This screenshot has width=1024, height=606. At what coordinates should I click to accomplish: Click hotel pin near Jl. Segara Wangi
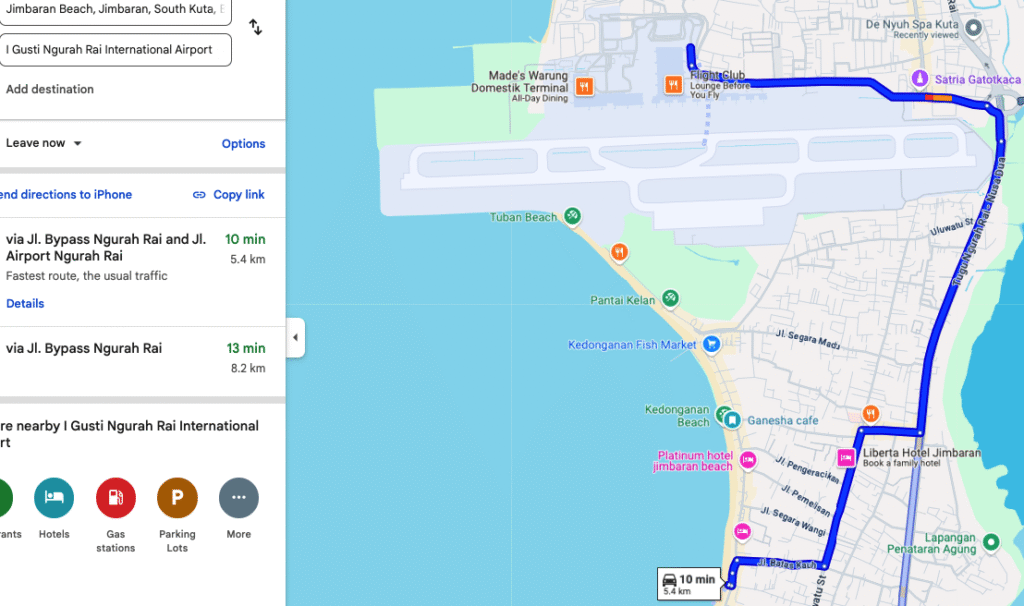(x=742, y=532)
